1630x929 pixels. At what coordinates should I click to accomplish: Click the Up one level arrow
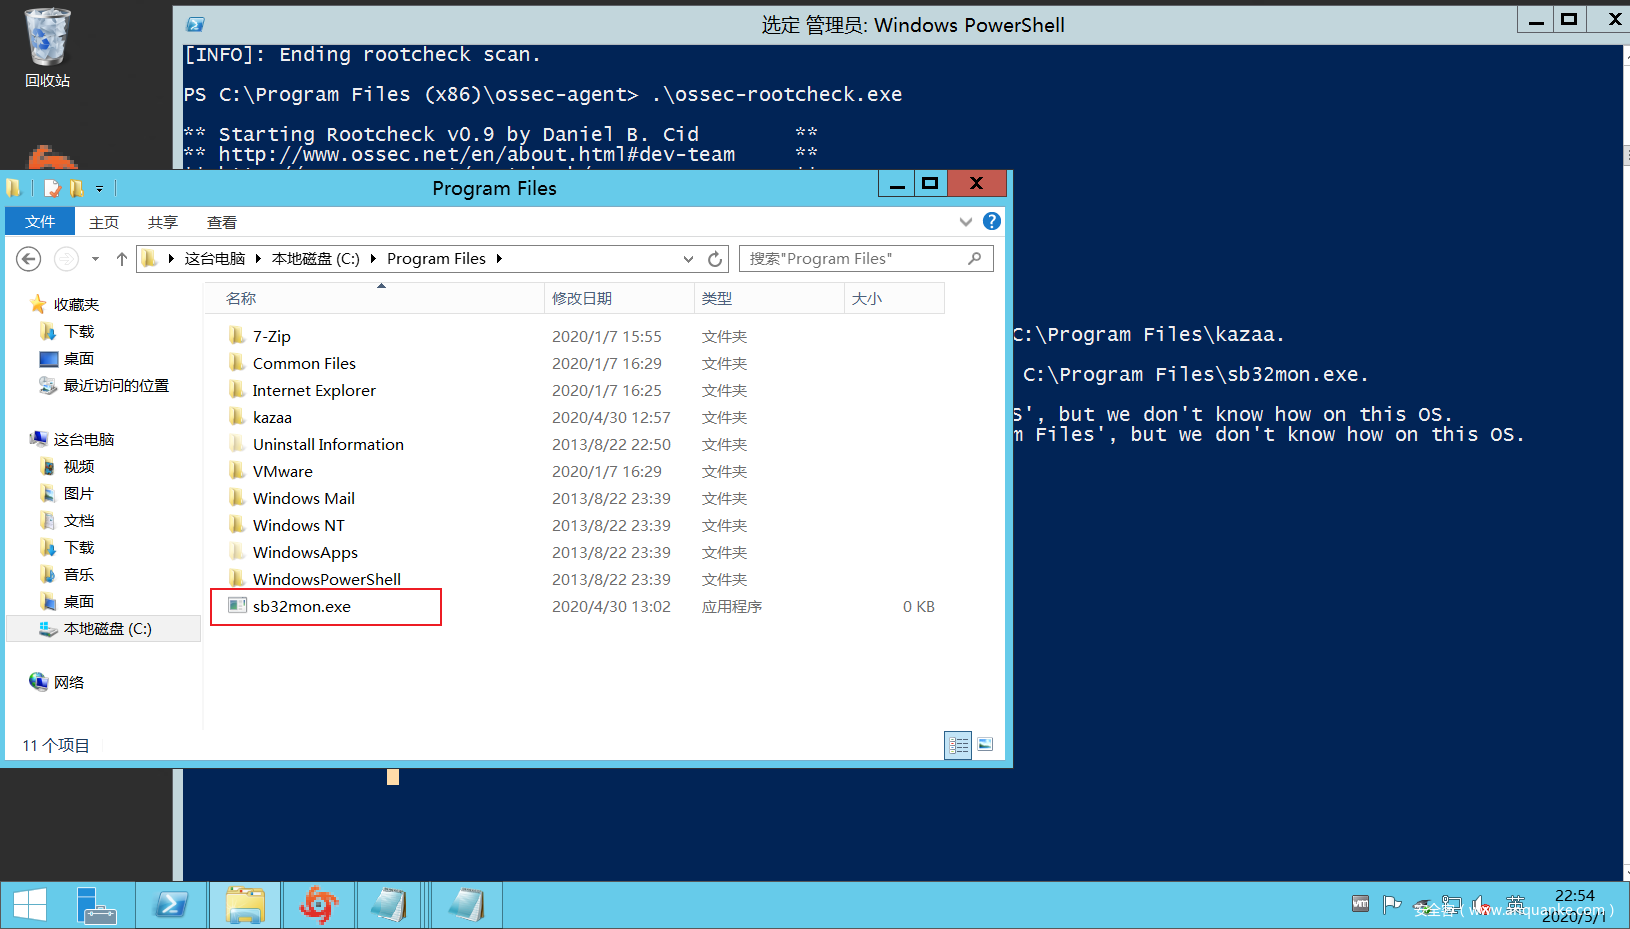[122, 259]
